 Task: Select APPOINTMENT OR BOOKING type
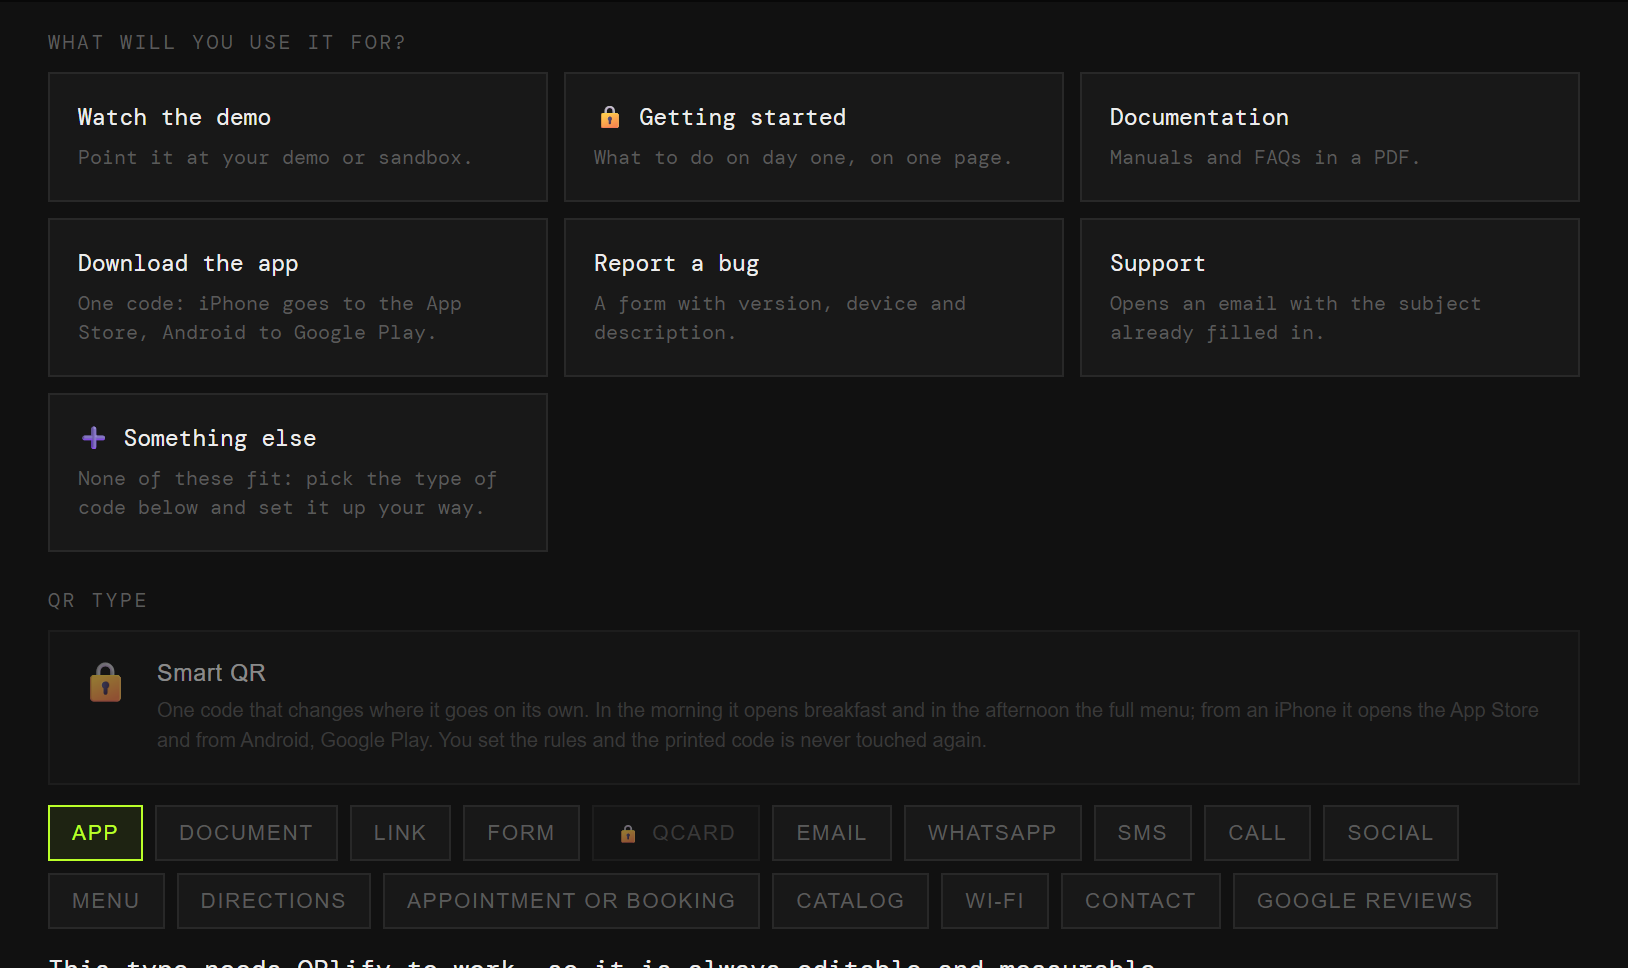(571, 901)
